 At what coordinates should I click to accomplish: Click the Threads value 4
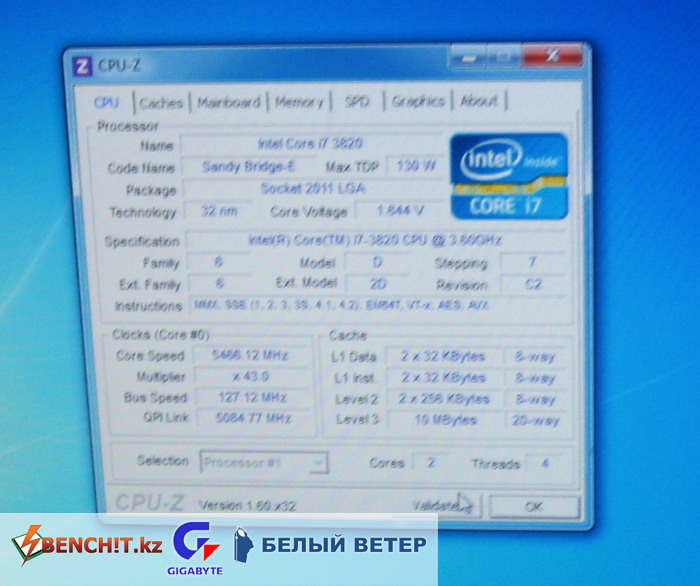pos(545,463)
